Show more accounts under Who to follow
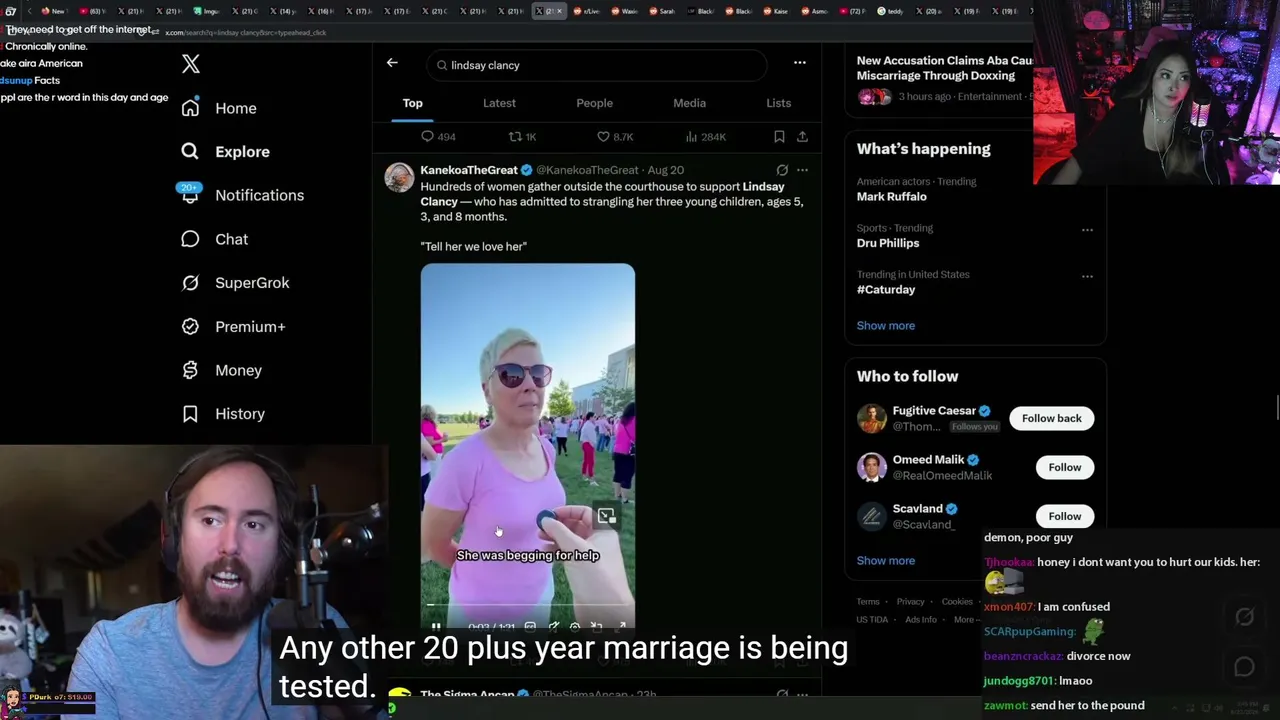 coord(885,560)
